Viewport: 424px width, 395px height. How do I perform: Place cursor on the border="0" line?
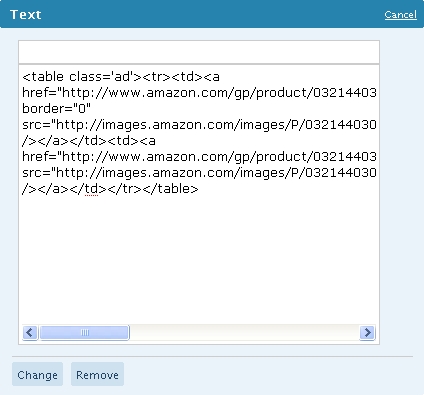pyautogui.click(x=56, y=109)
